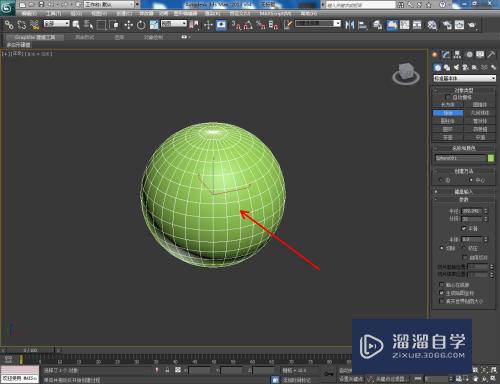Toggle the Percent Snap icon

click(261, 25)
